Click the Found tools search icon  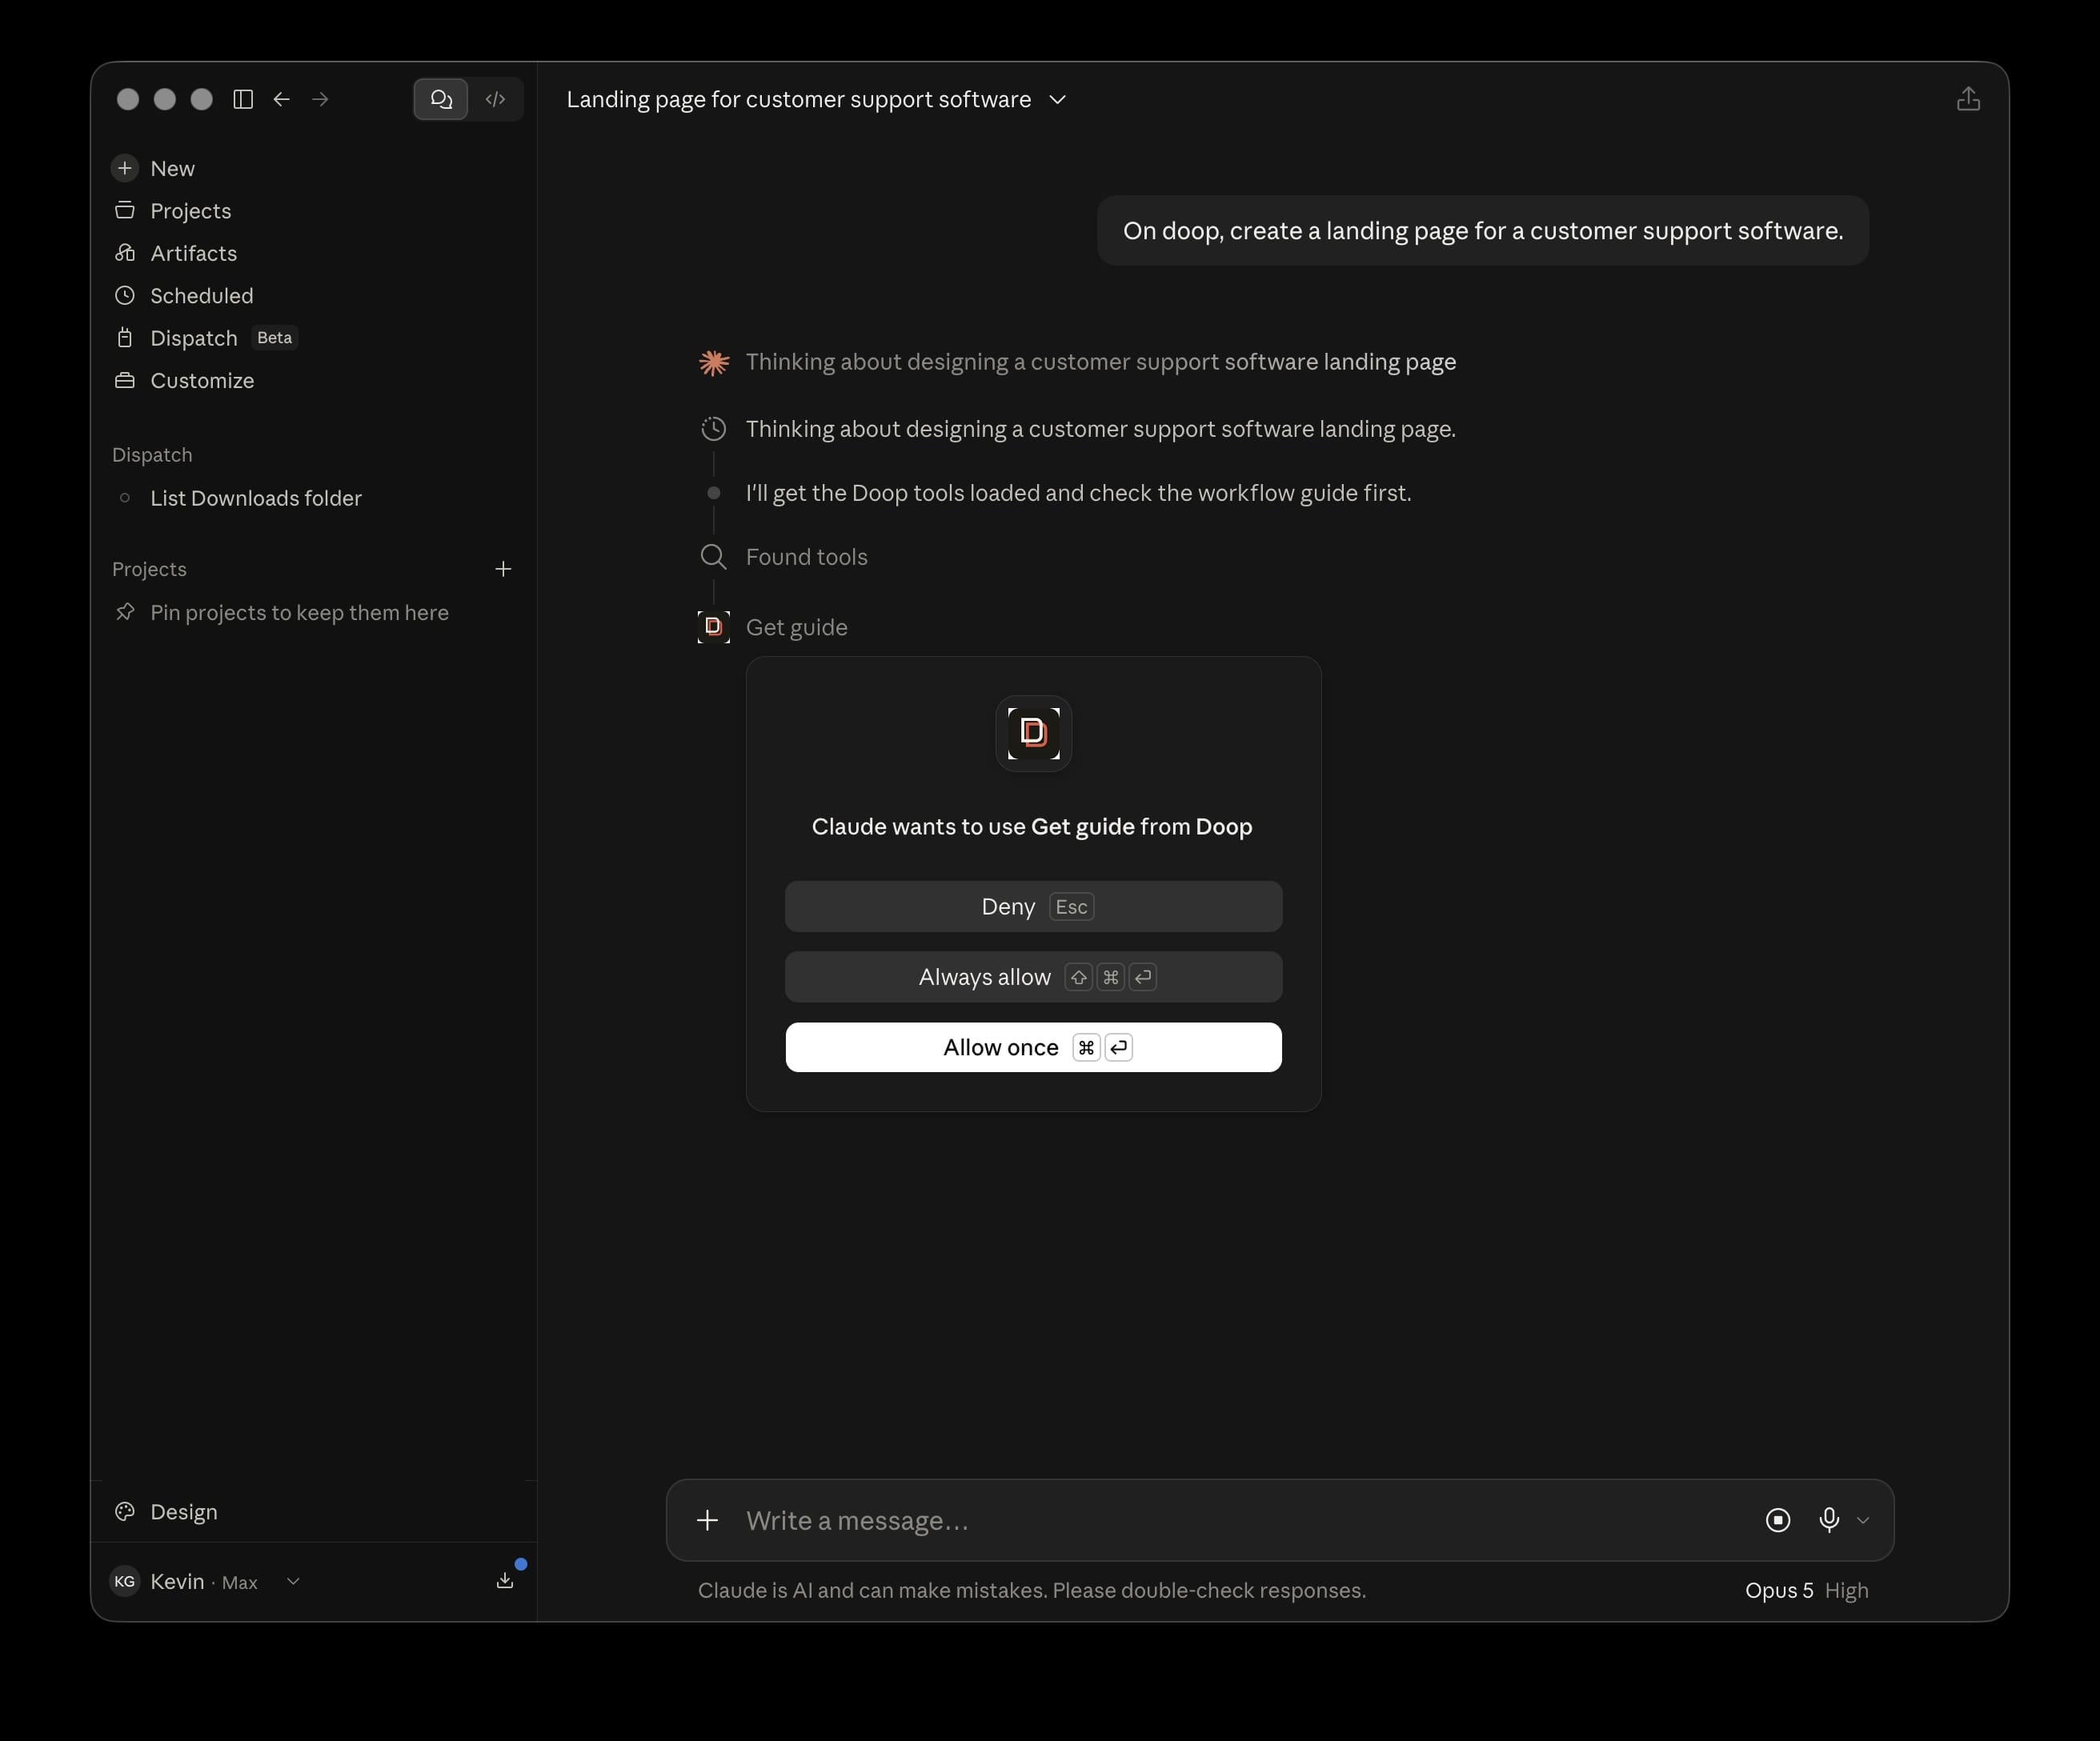coord(713,557)
